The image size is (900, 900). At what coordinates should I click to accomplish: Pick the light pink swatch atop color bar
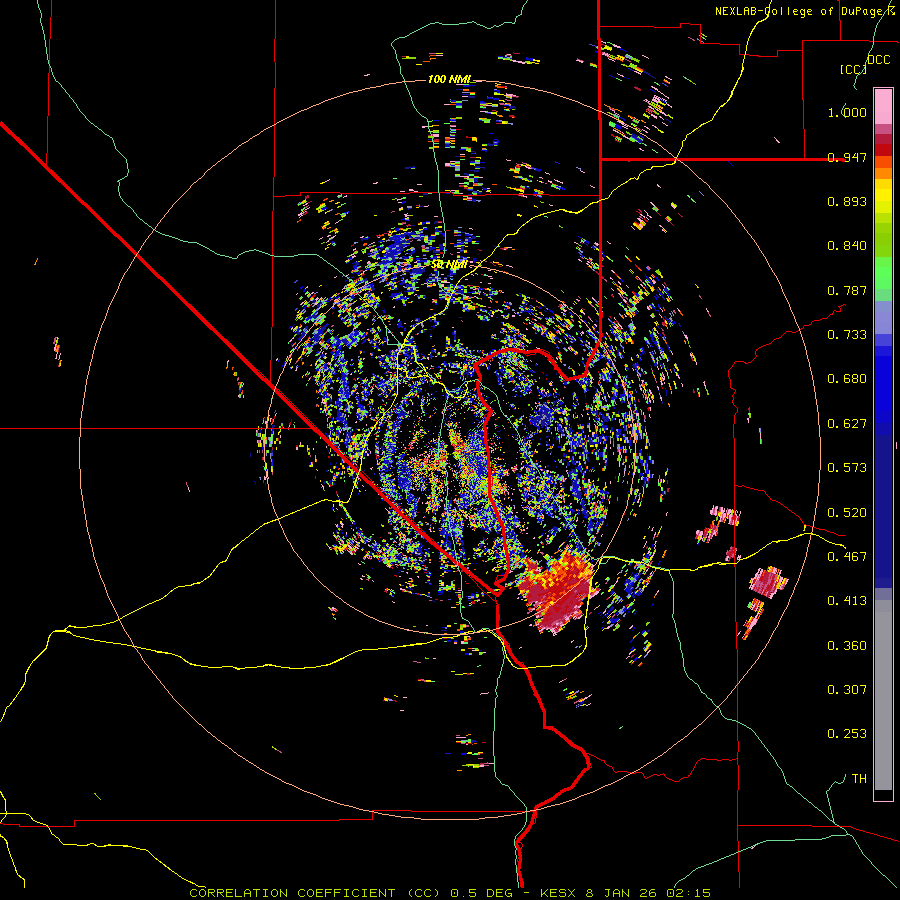click(x=883, y=106)
